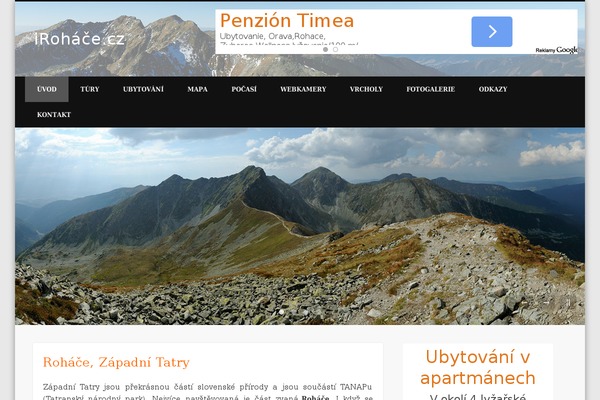Screen dimensions: 600x400
Task: Open the Ubytování v apartmánech ad
Action: (x=478, y=367)
